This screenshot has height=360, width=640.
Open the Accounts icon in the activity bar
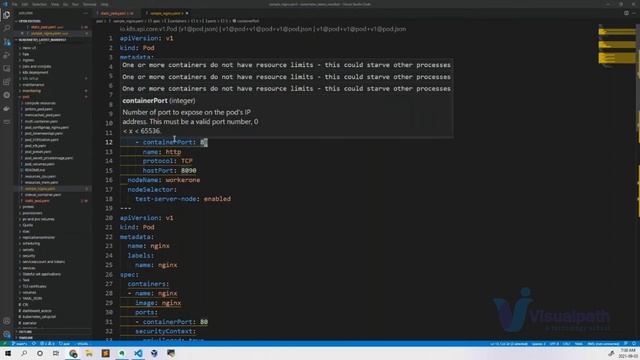[x=7, y=321]
